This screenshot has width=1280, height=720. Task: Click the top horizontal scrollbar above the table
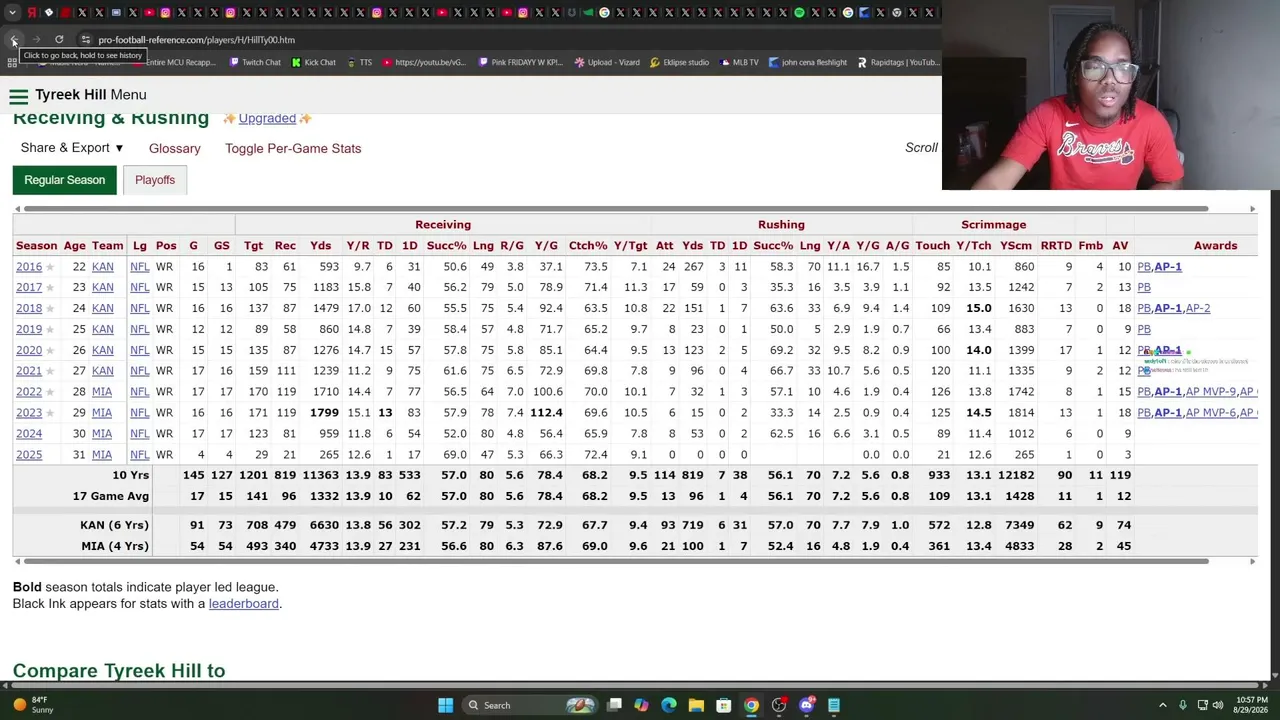[616, 209]
